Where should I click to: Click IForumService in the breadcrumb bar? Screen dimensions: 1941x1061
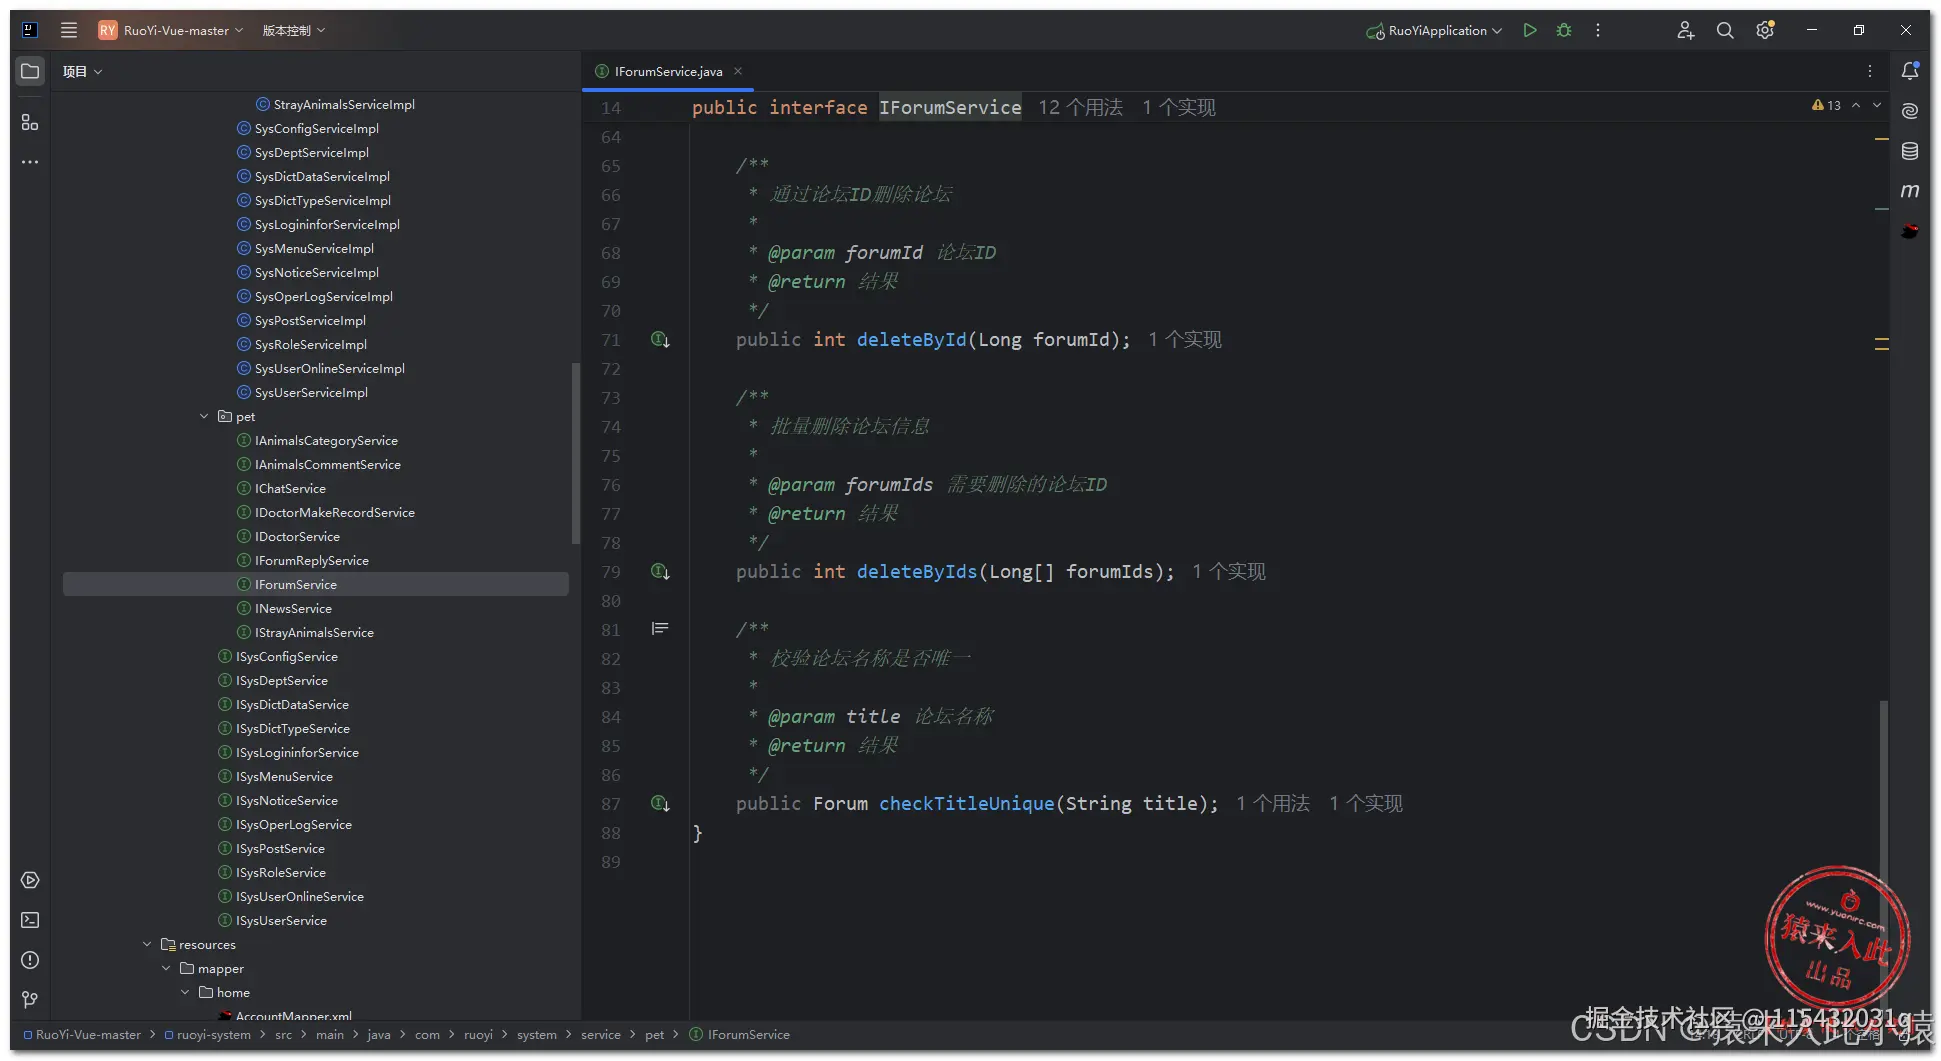pos(748,1035)
